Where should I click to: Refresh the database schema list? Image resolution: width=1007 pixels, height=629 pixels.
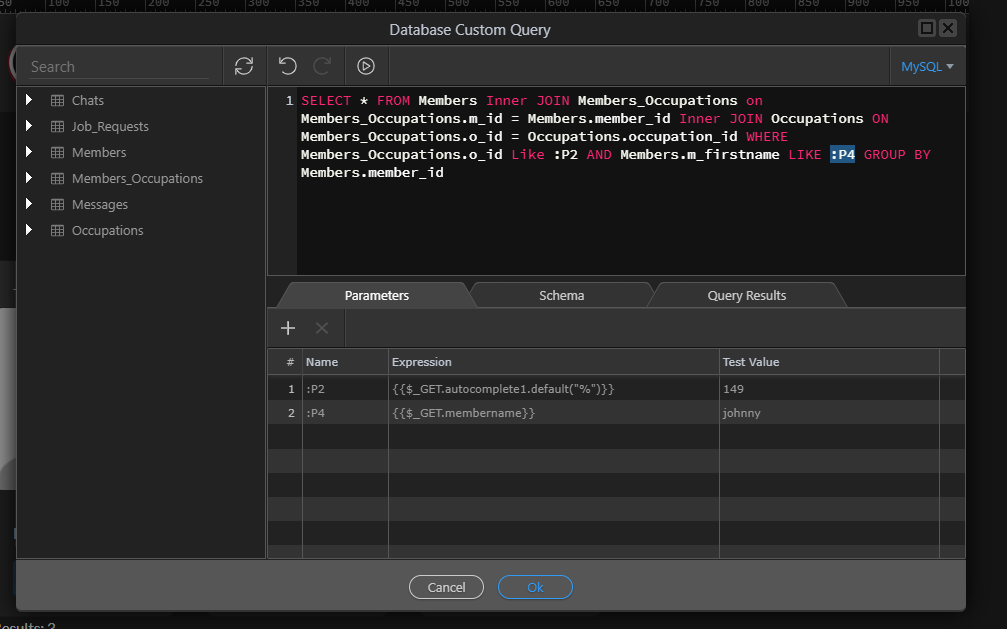point(244,66)
